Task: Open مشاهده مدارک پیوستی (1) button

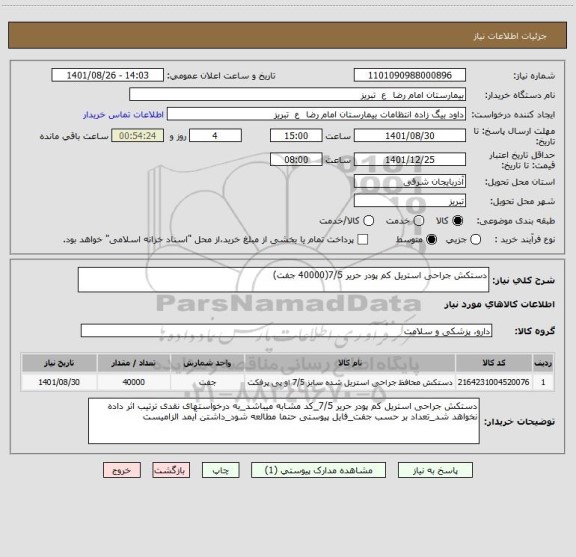Action: tap(318, 470)
